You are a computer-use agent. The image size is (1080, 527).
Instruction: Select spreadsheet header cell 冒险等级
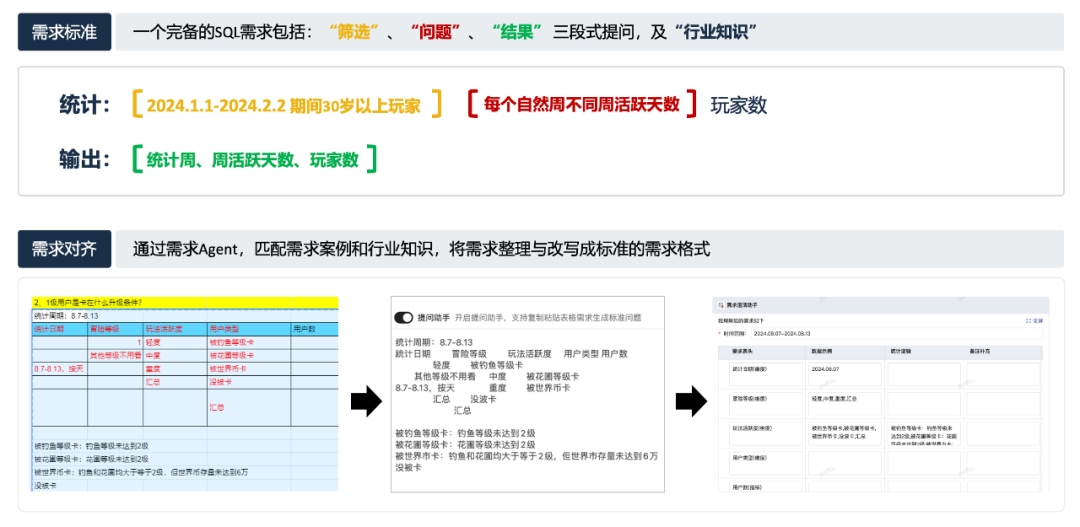(116, 329)
